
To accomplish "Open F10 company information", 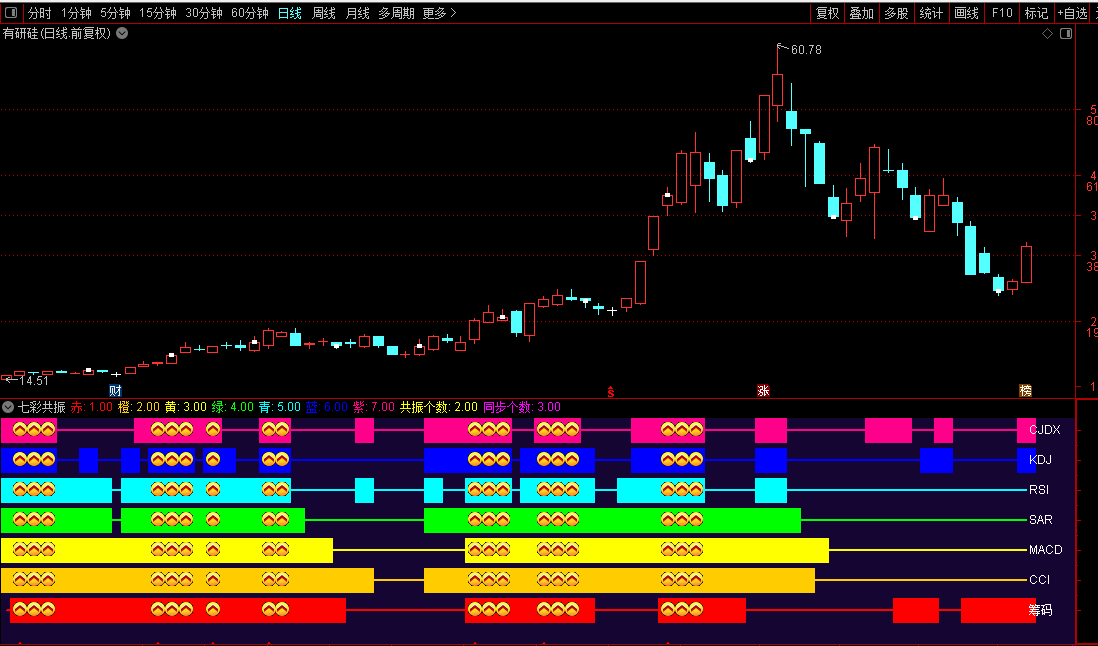I will point(1002,13).
